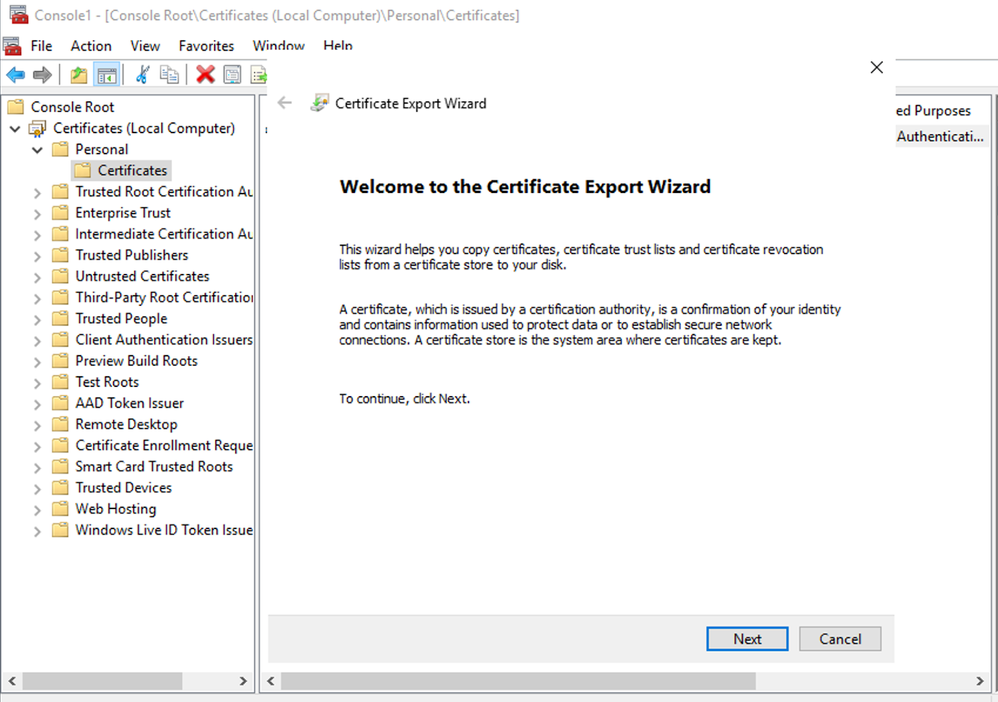
Task: Close the wizard with the X button
Action: (x=877, y=68)
